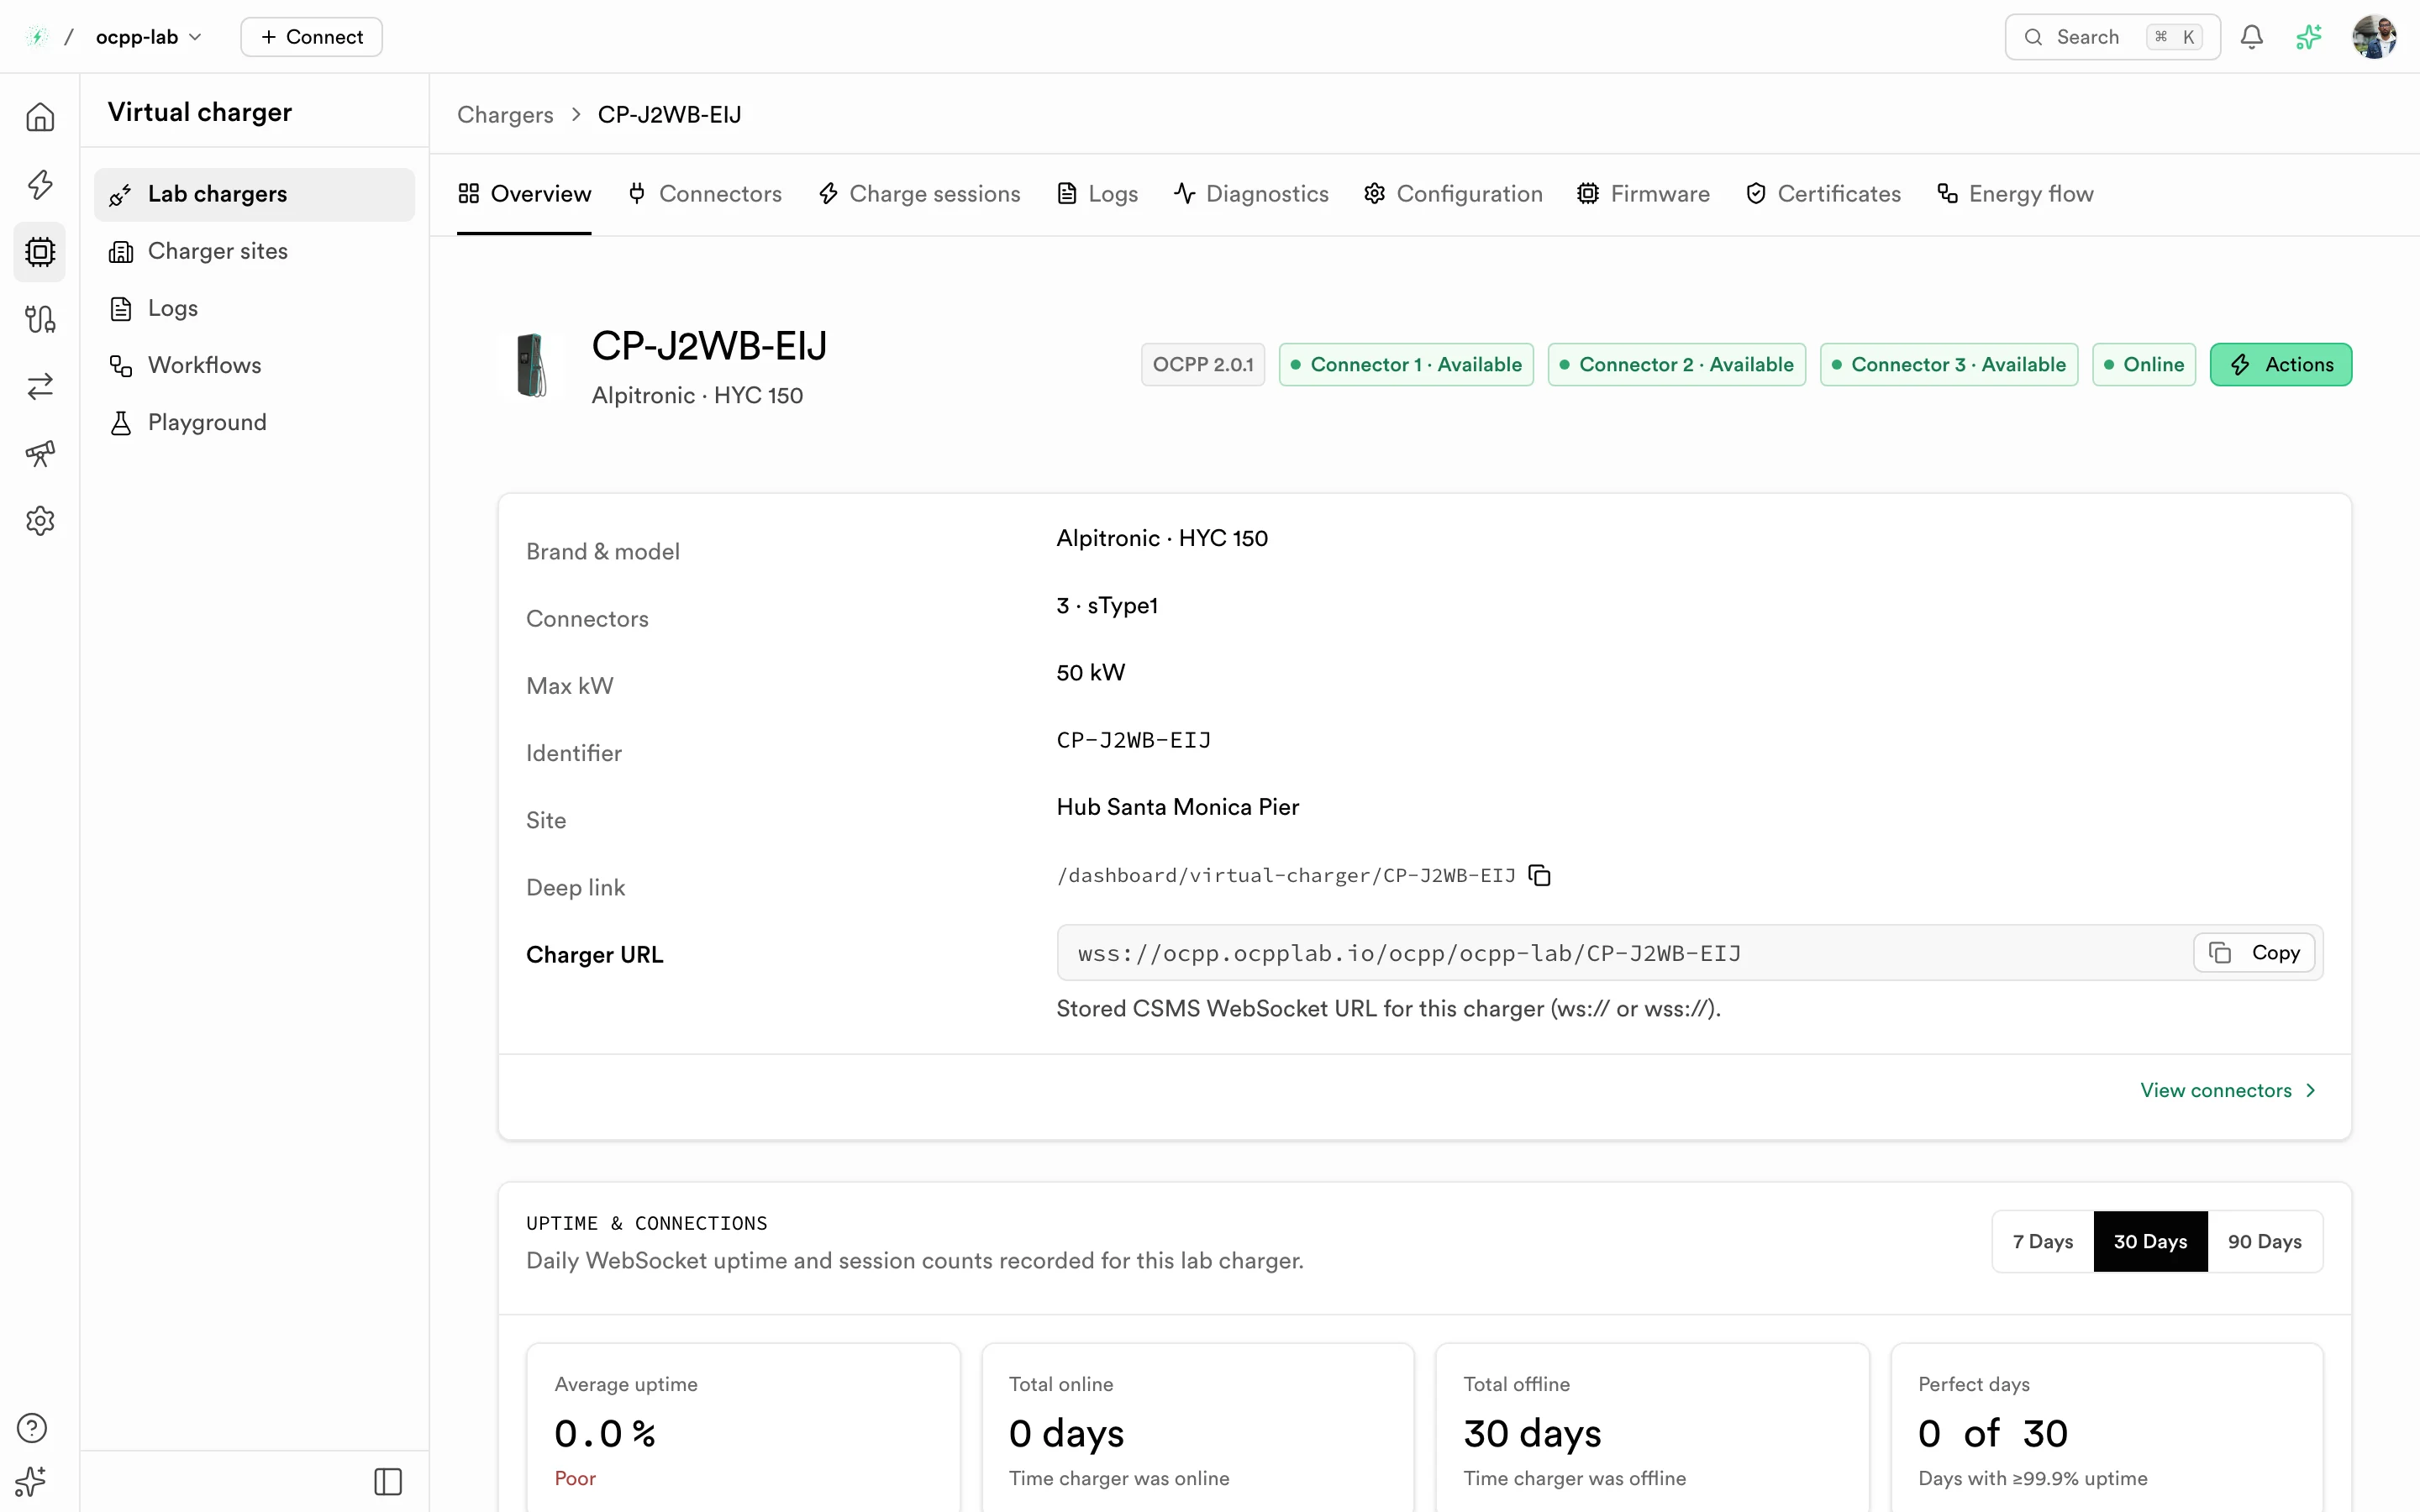Click the Average uptime card

tap(743, 1427)
